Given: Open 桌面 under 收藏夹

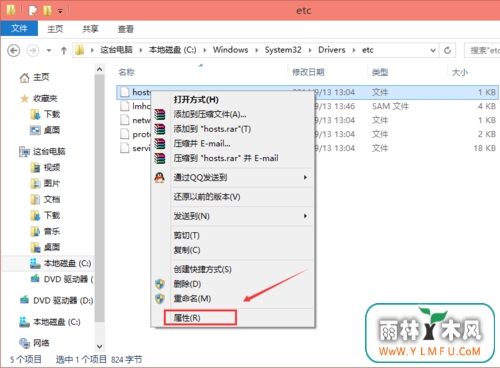Looking at the screenshot, I should click(52, 130).
